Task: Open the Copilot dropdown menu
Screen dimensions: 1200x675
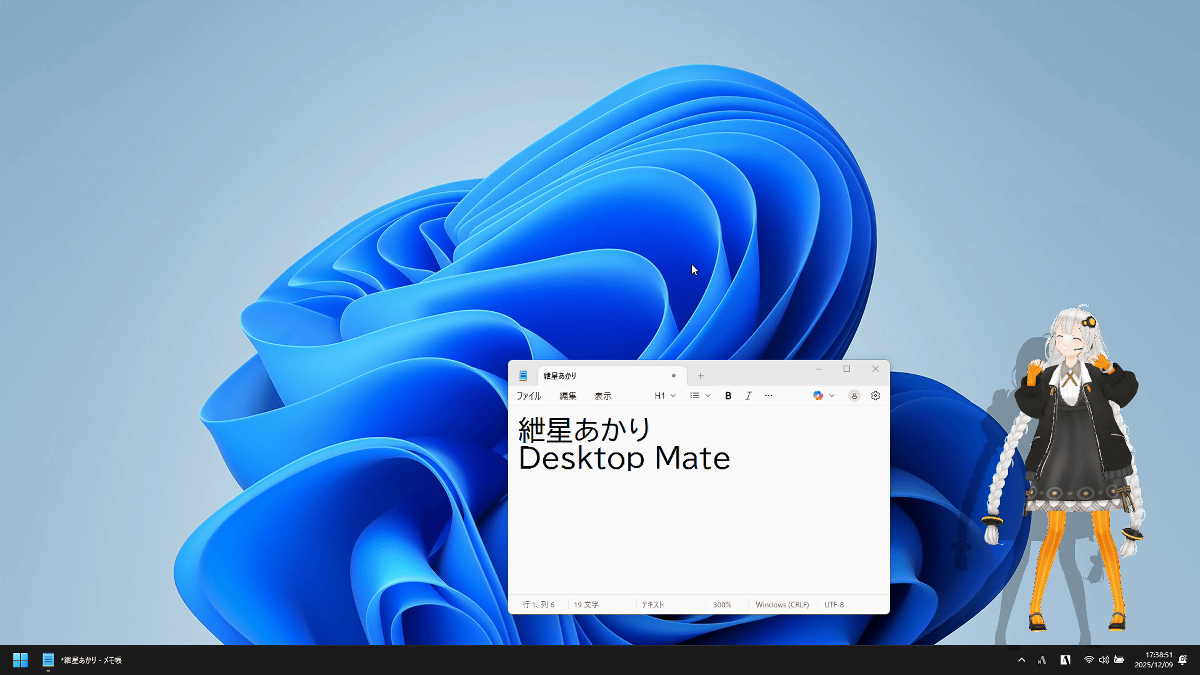Action: 824,396
